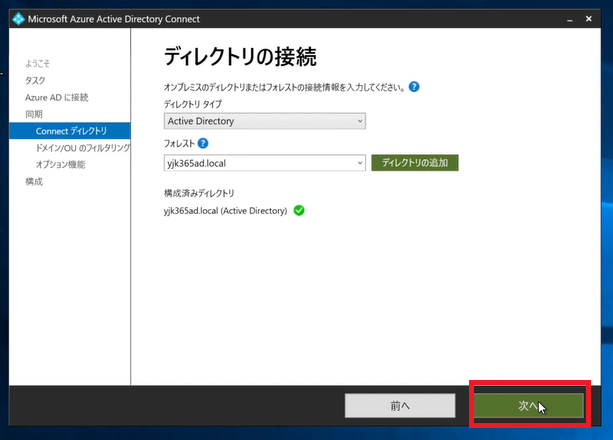Click 前へ to go back
The image size is (613, 440).
coord(400,405)
